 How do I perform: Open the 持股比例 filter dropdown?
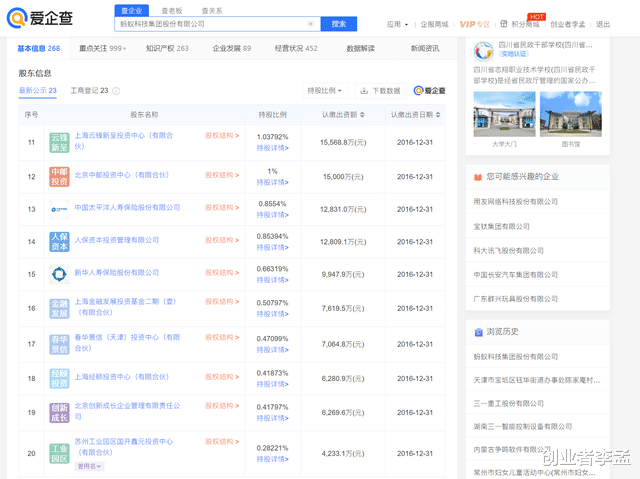point(325,91)
